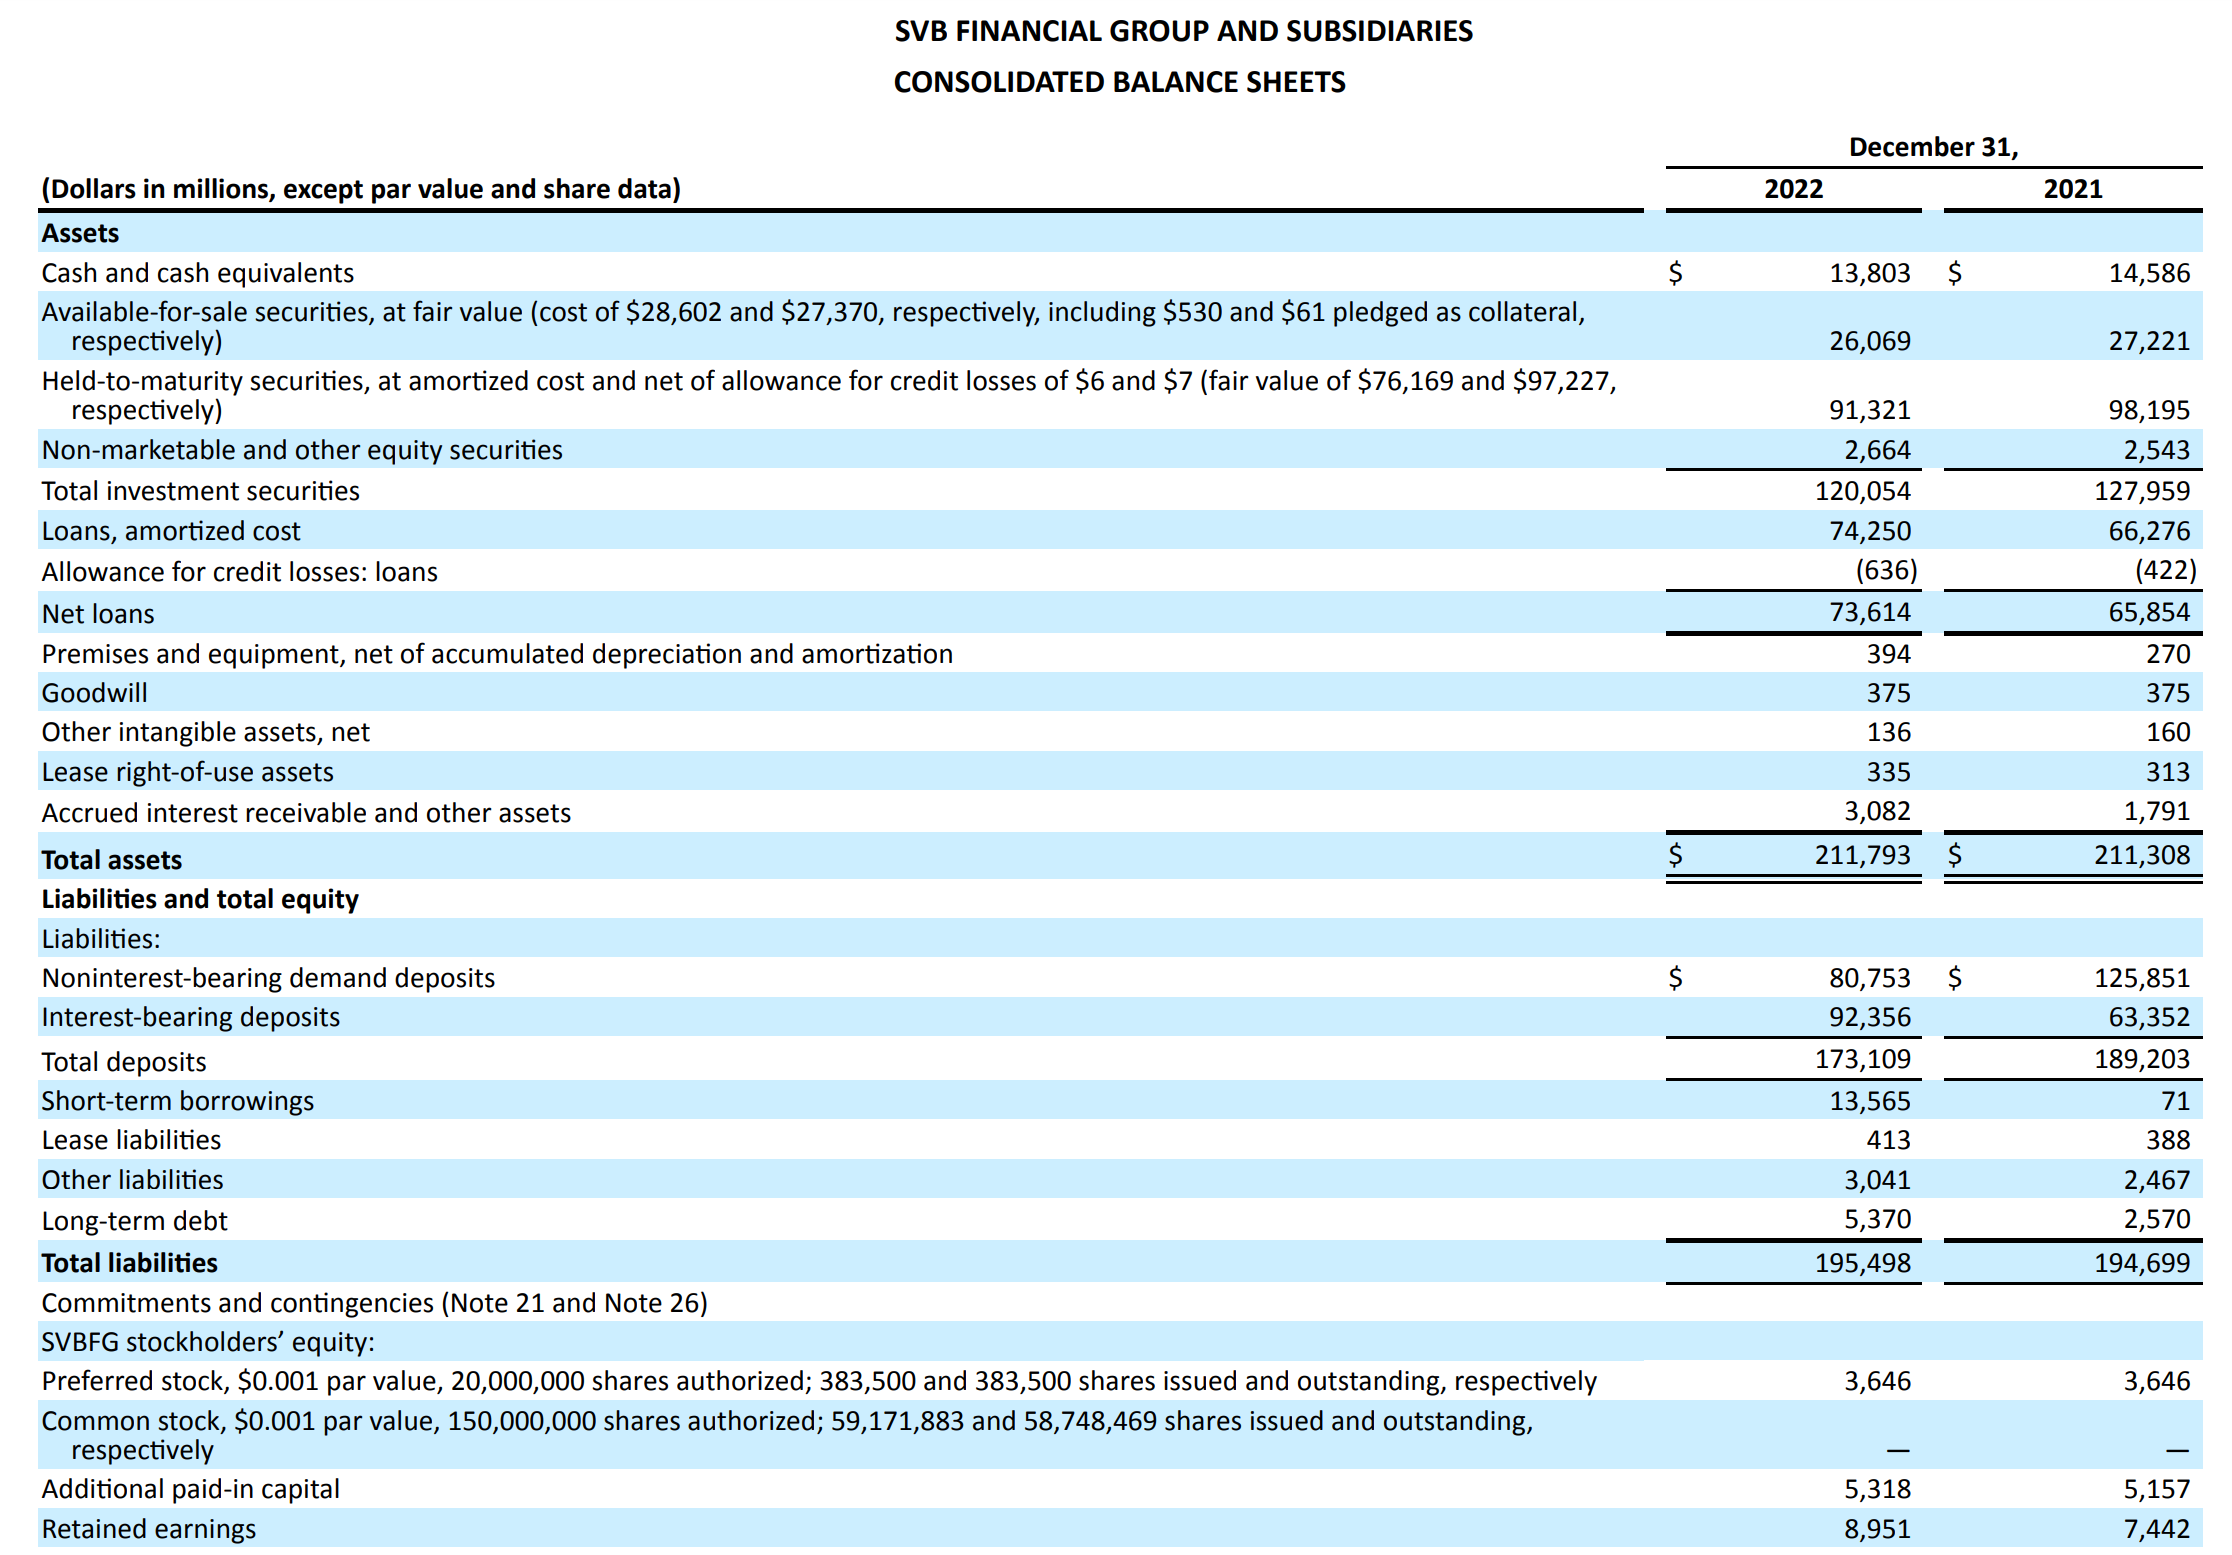Click the Consolidated Balance Sheets heading

[1119, 82]
